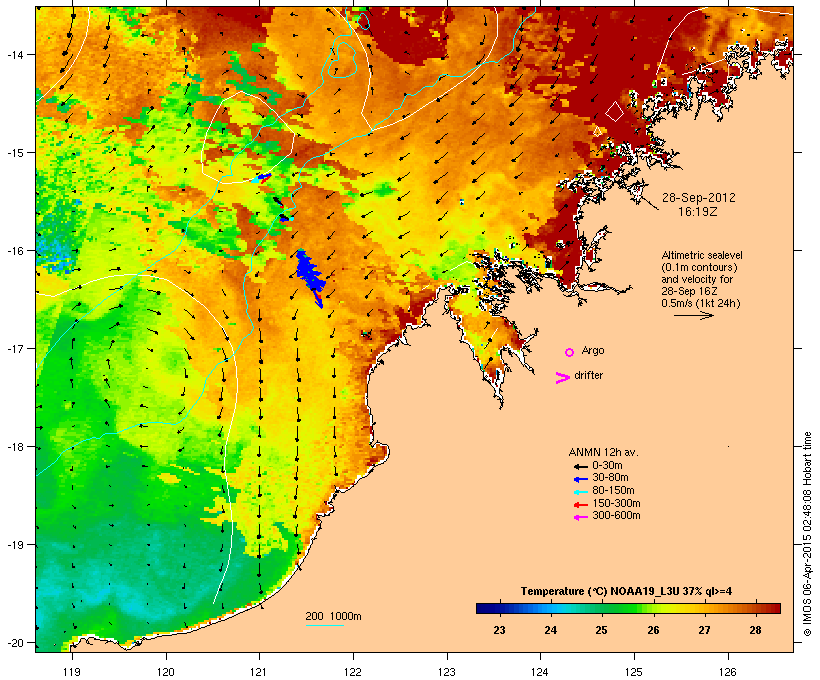Image resolution: width=820 pixels, height=680 pixels.
Task: Click the '30-80m' depth label
Action: (x=610, y=478)
